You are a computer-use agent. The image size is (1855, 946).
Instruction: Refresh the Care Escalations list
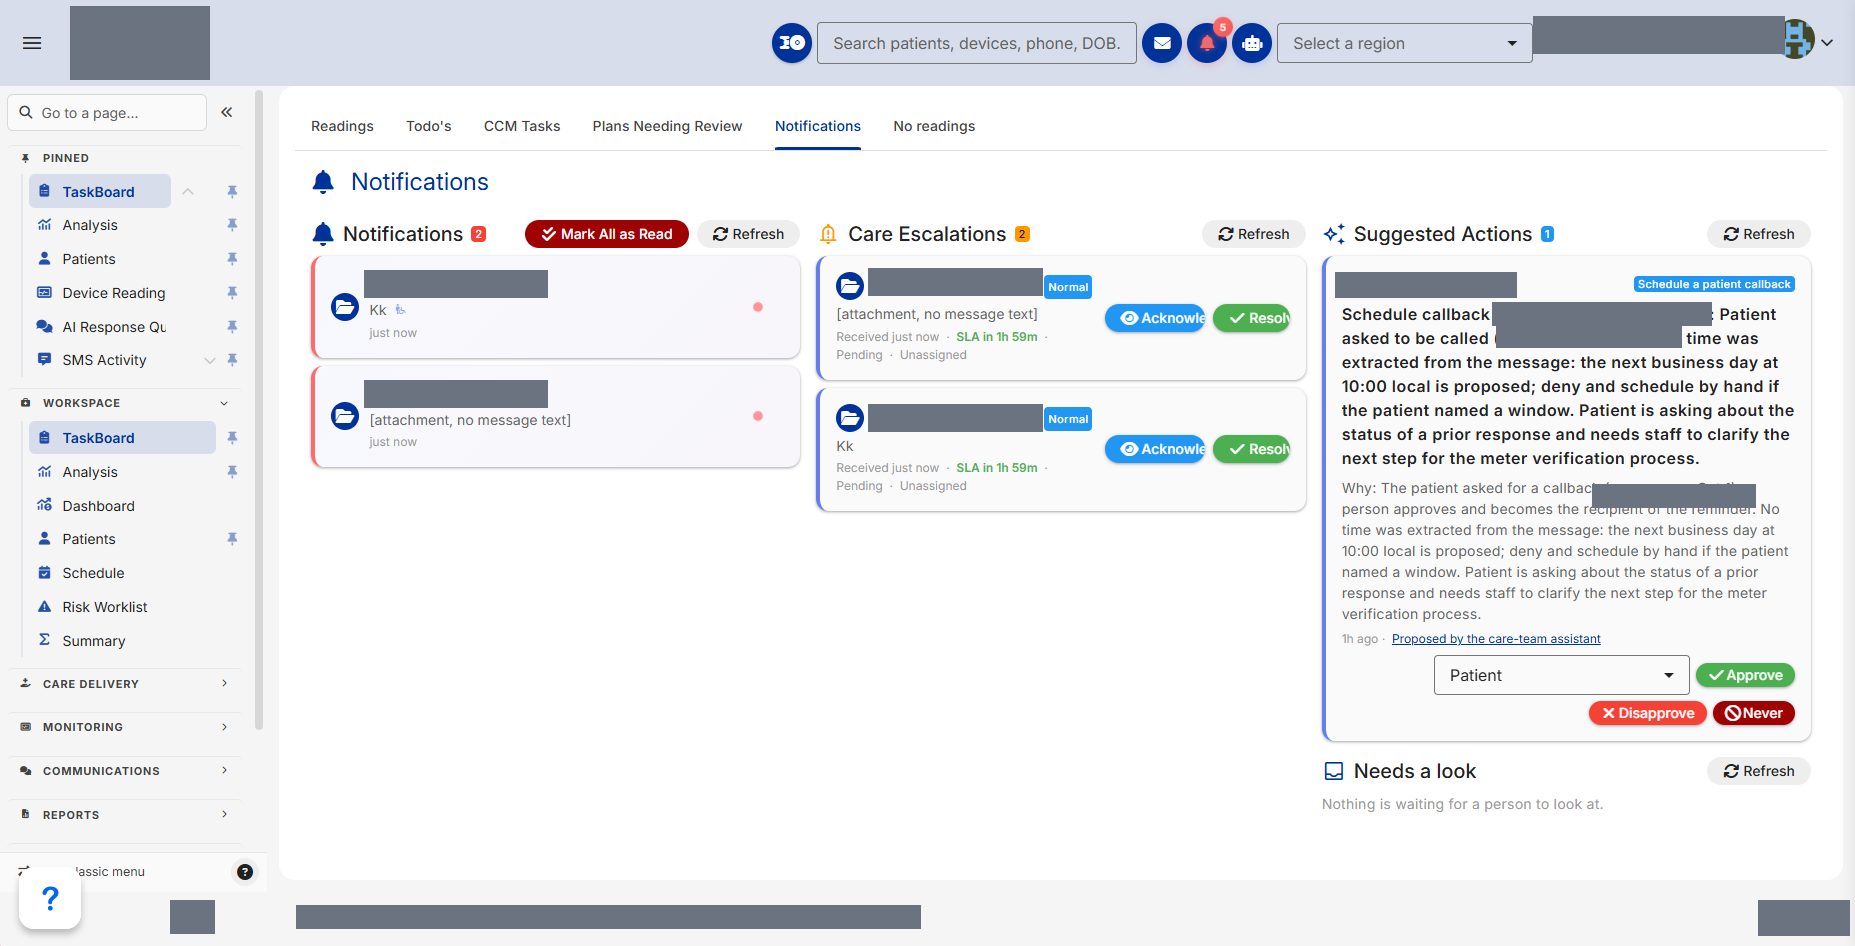pos(1254,234)
